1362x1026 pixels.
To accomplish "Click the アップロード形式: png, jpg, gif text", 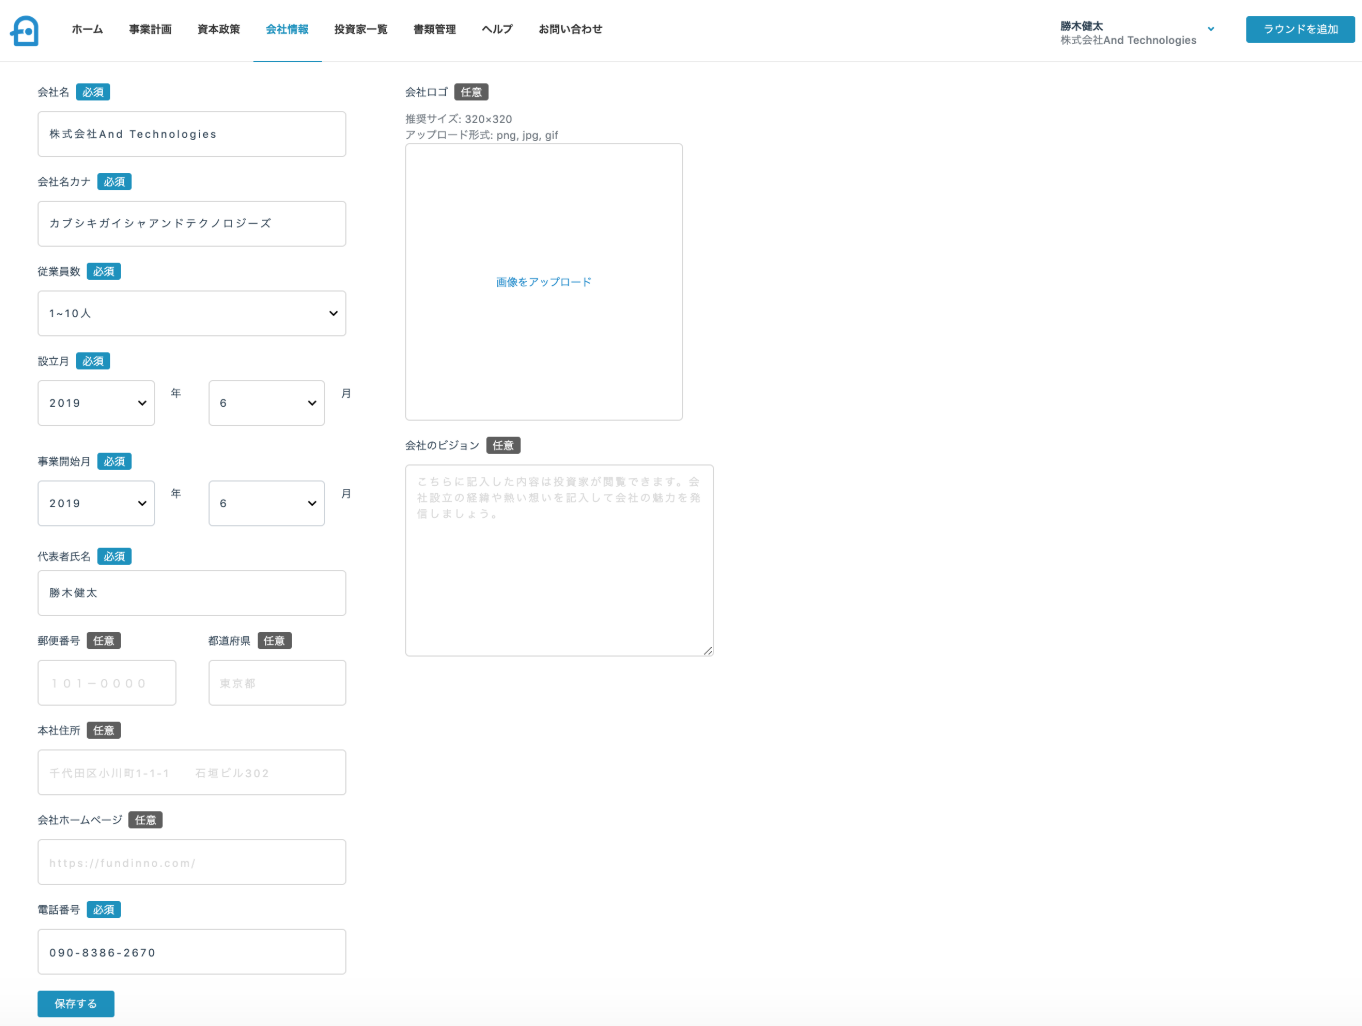I will pyautogui.click(x=482, y=135).
